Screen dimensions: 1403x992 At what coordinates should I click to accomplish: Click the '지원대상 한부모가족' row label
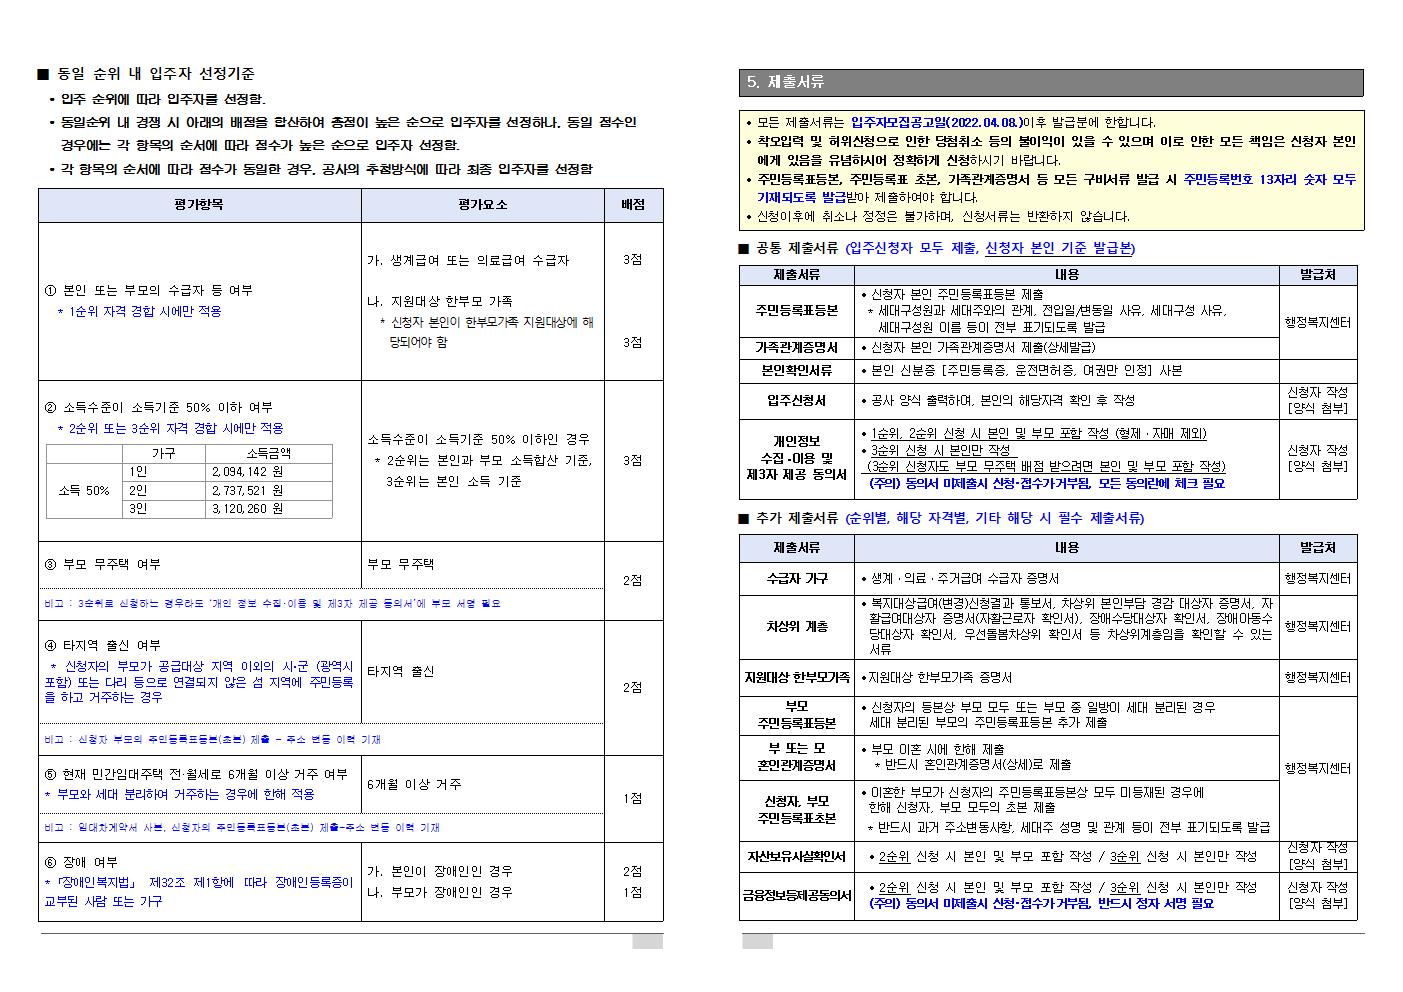pyautogui.click(x=796, y=678)
